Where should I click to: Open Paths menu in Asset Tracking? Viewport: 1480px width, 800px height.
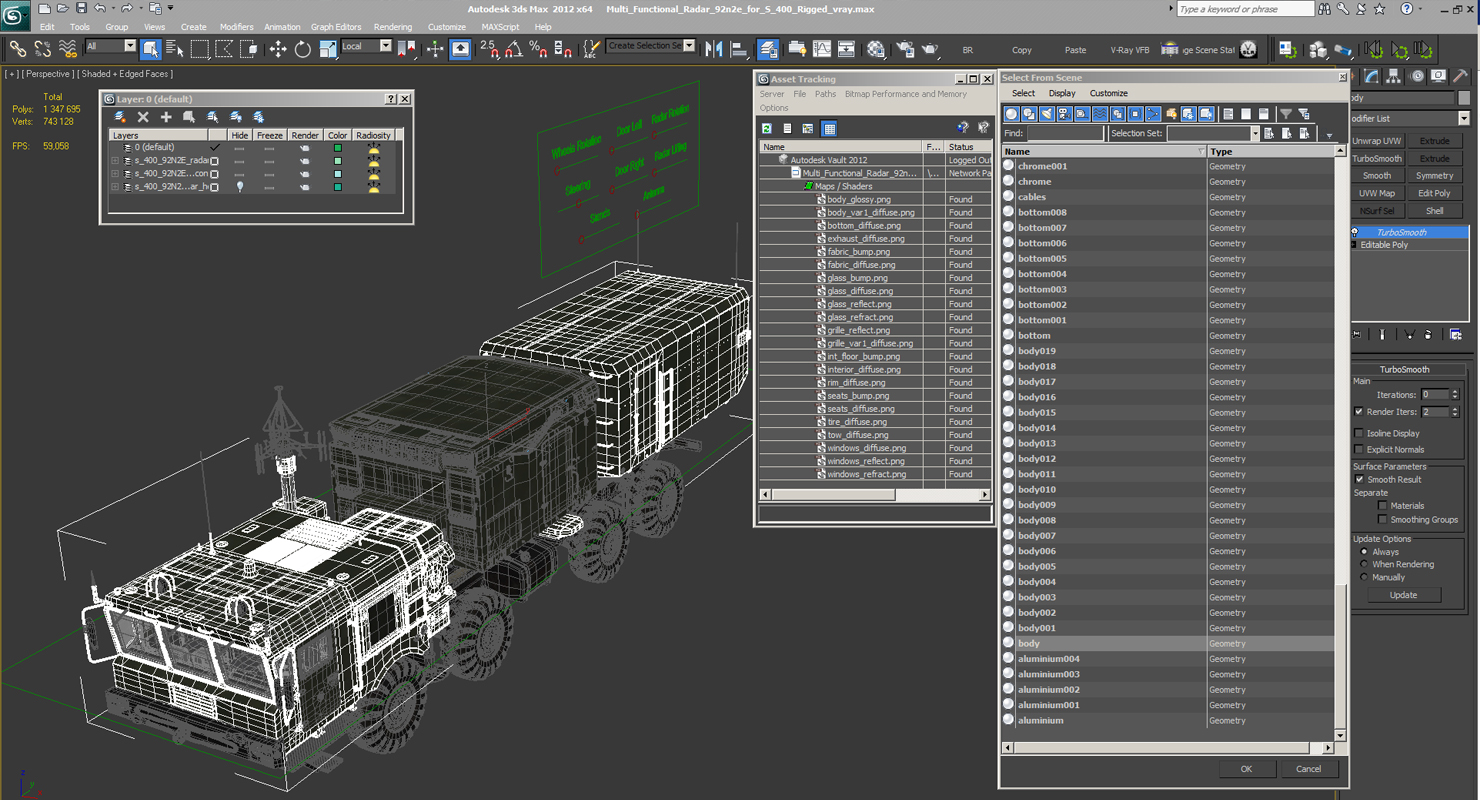(825, 94)
